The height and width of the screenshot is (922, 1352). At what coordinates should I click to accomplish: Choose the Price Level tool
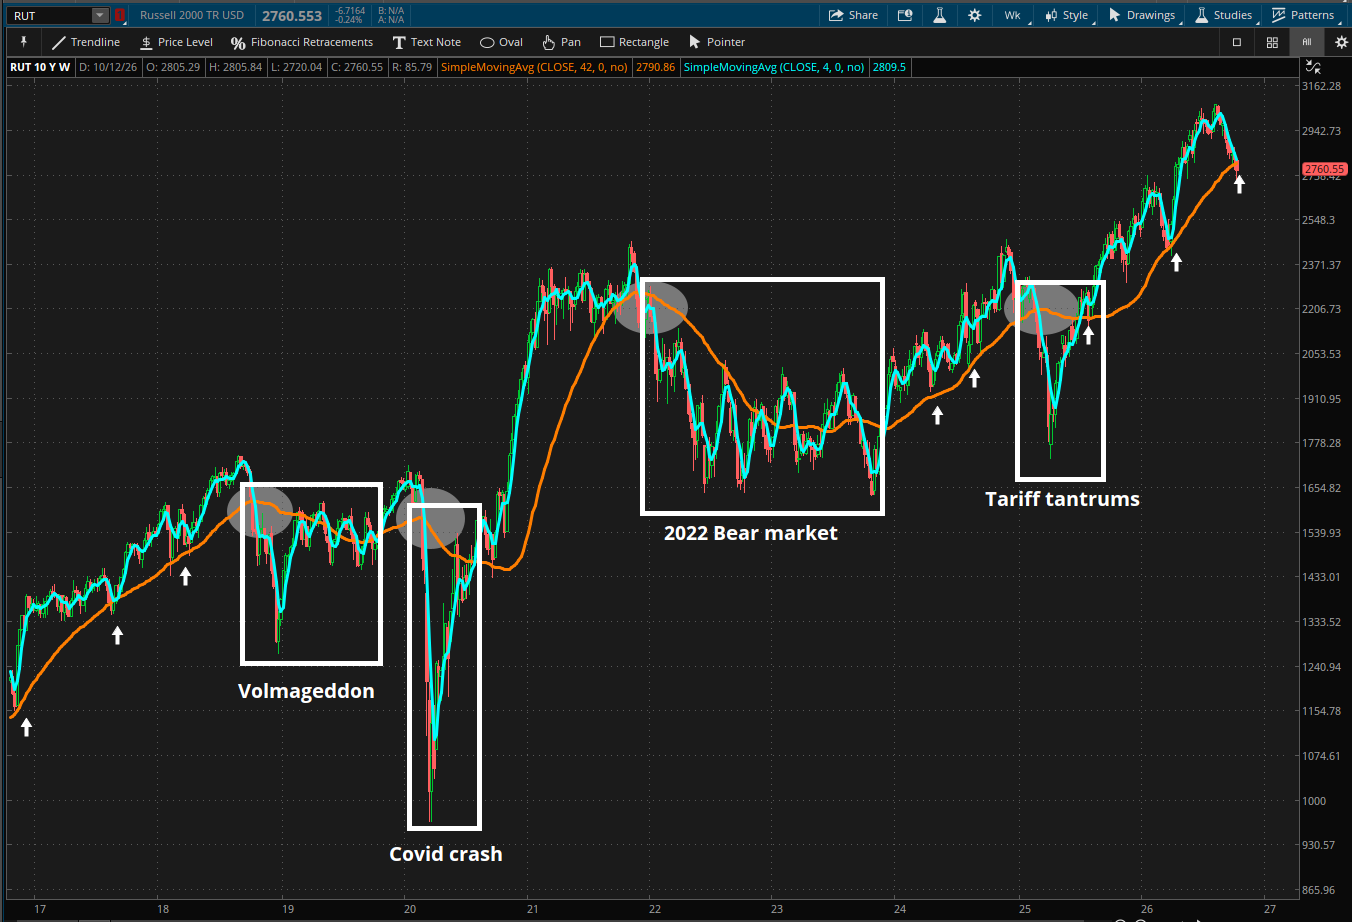[176, 42]
